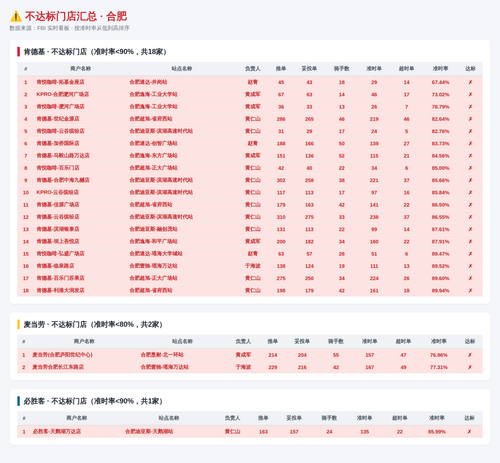Click the ✗ mark in the 78.79% row
The image size is (500, 463).
pos(470,107)
